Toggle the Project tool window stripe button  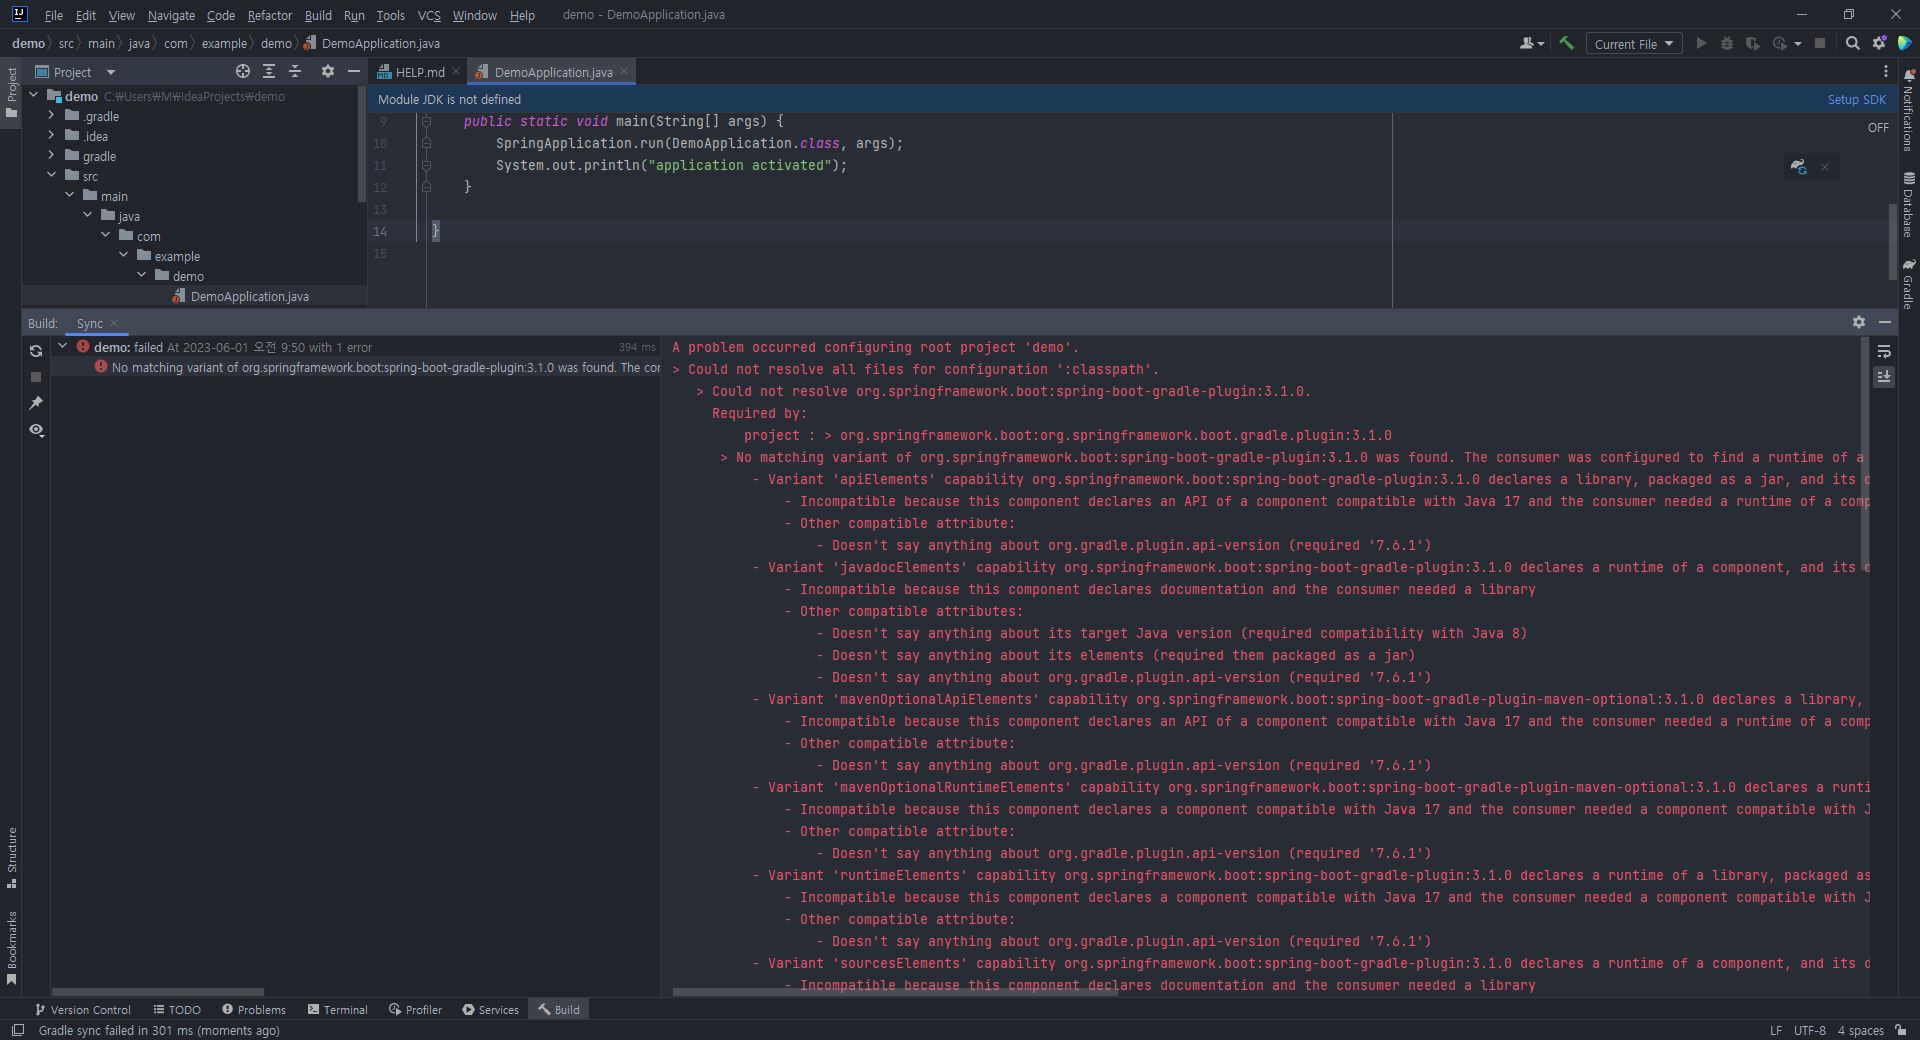tap(11, 92)
